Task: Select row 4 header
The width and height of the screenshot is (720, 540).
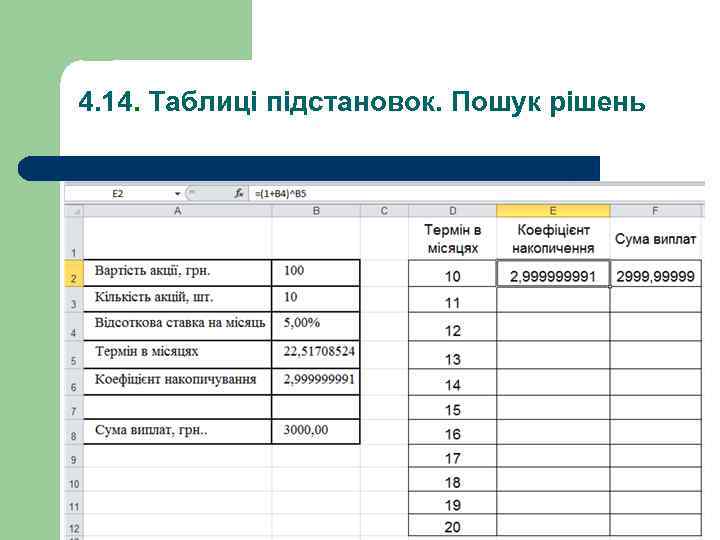Action: 74,326
